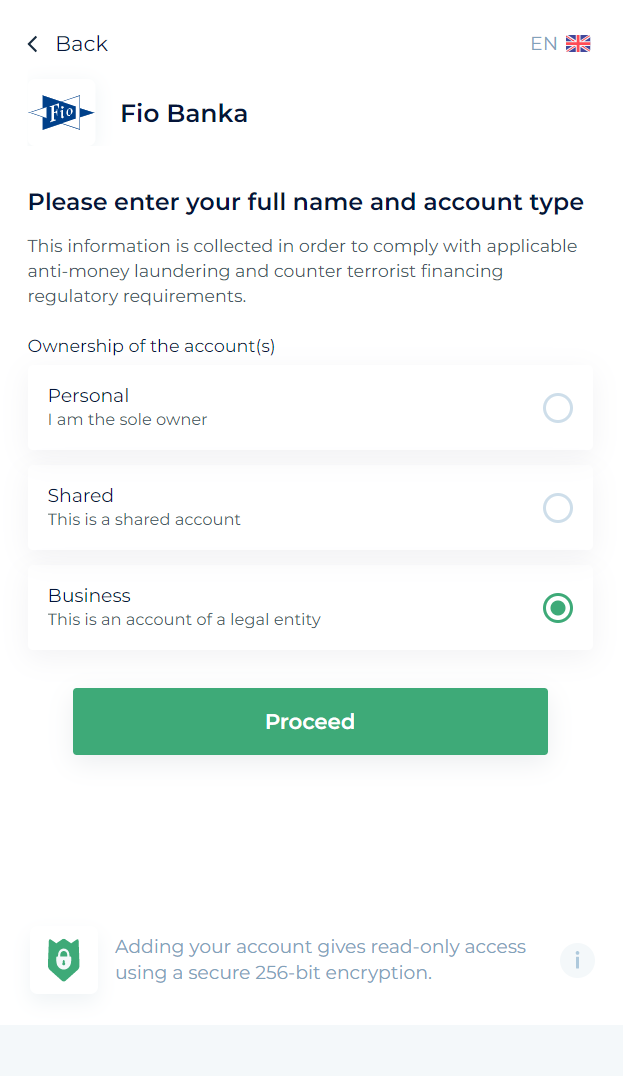Click the Fio Banka bank name title
Viewport: 623px width, 1076px height.
pyautogui.click(x=184, y=113)
